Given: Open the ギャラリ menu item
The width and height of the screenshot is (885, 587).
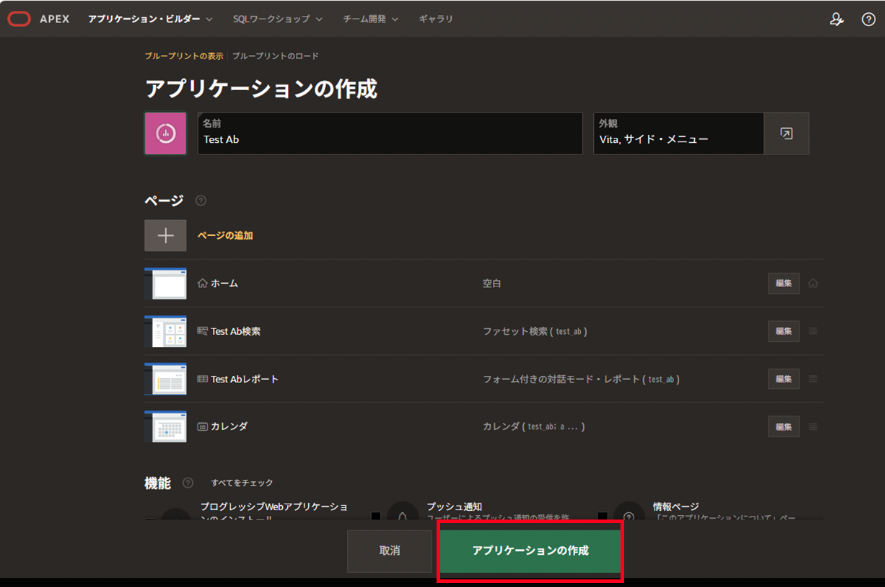Looking at the screenshot, I should [436, 19].
